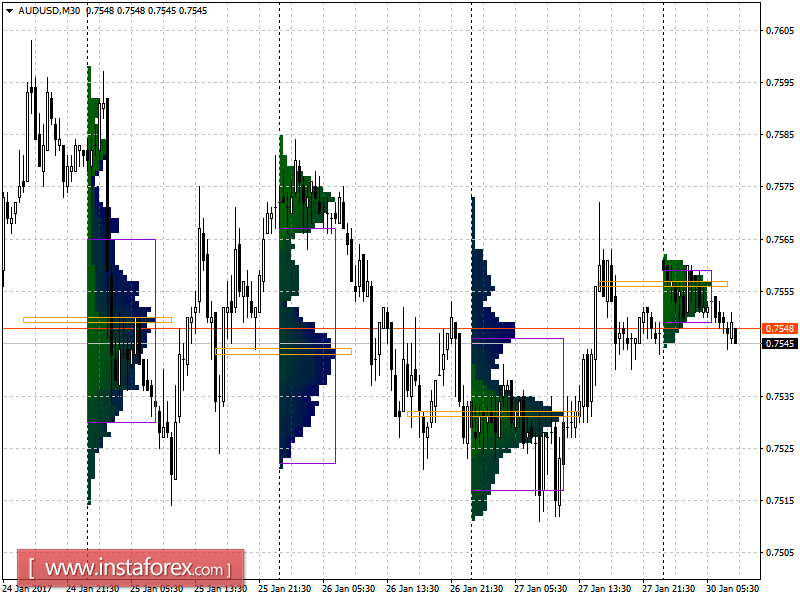Click the 27 Jan 13:30 time label

pos(605,589)
